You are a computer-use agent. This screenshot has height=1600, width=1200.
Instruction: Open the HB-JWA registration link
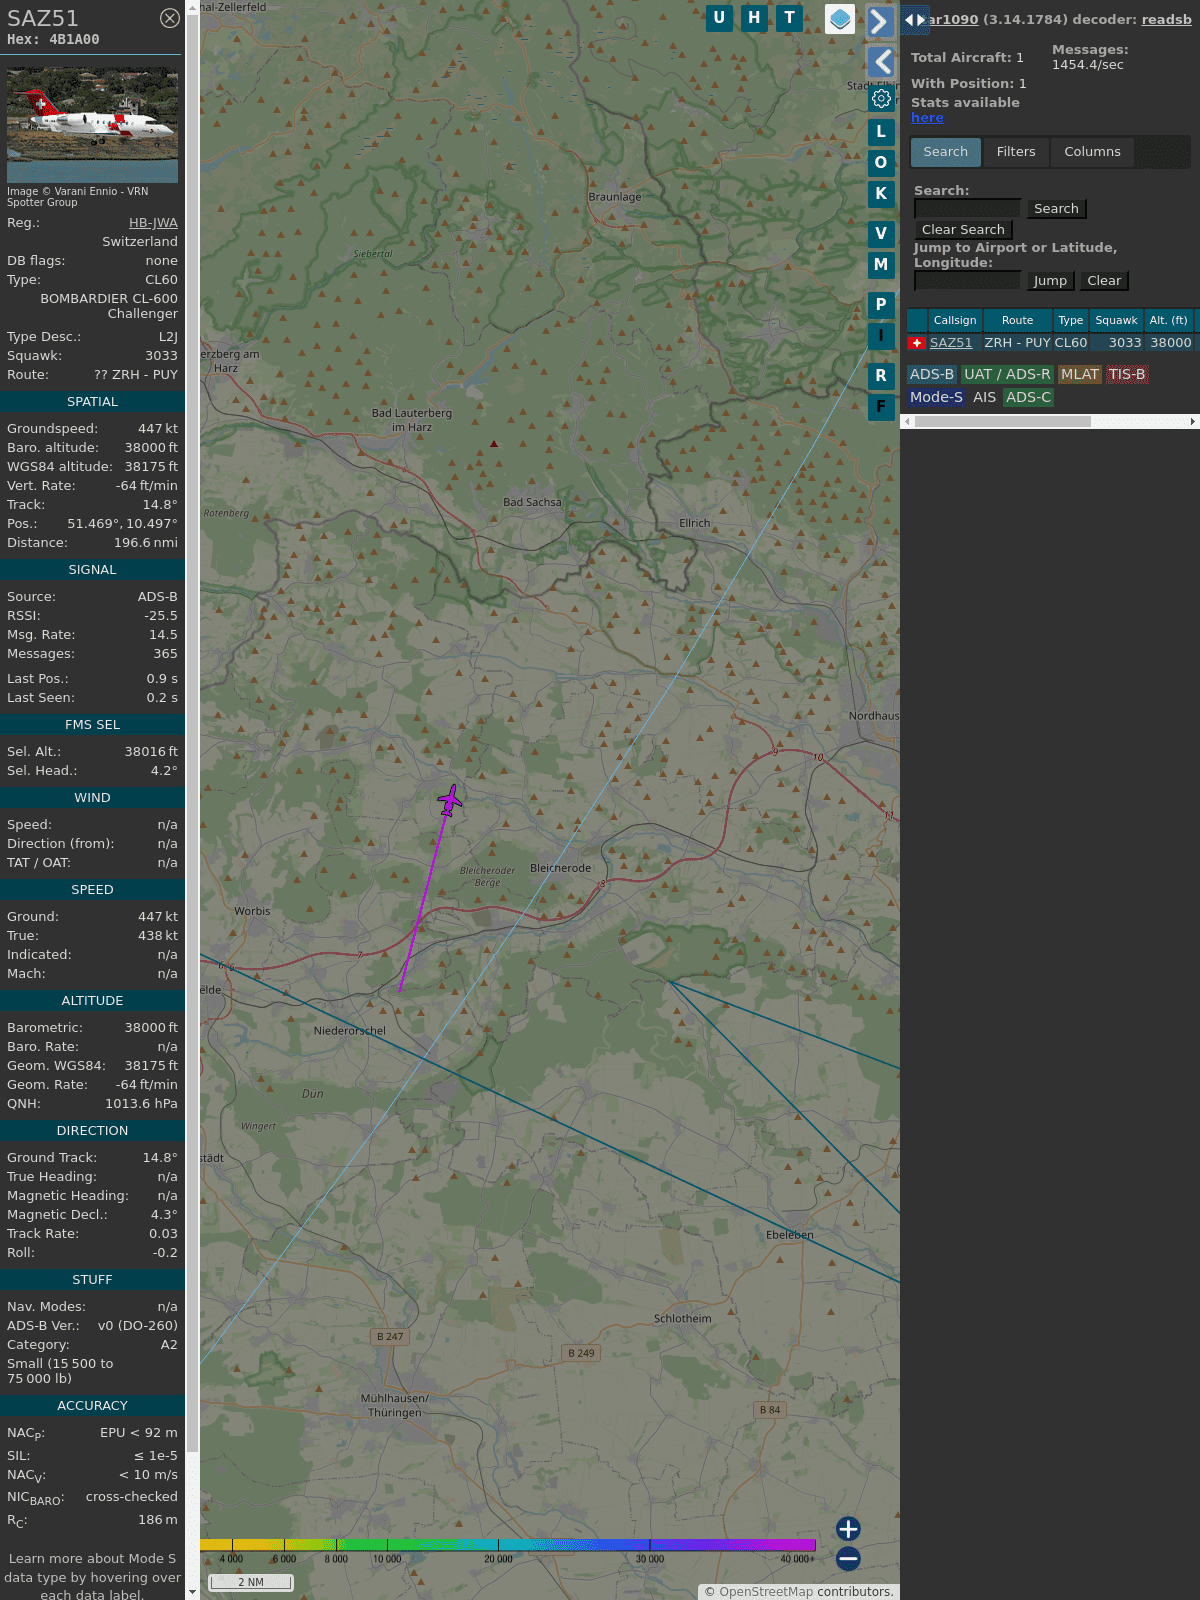pyautogui.click(x=153, y=223)
